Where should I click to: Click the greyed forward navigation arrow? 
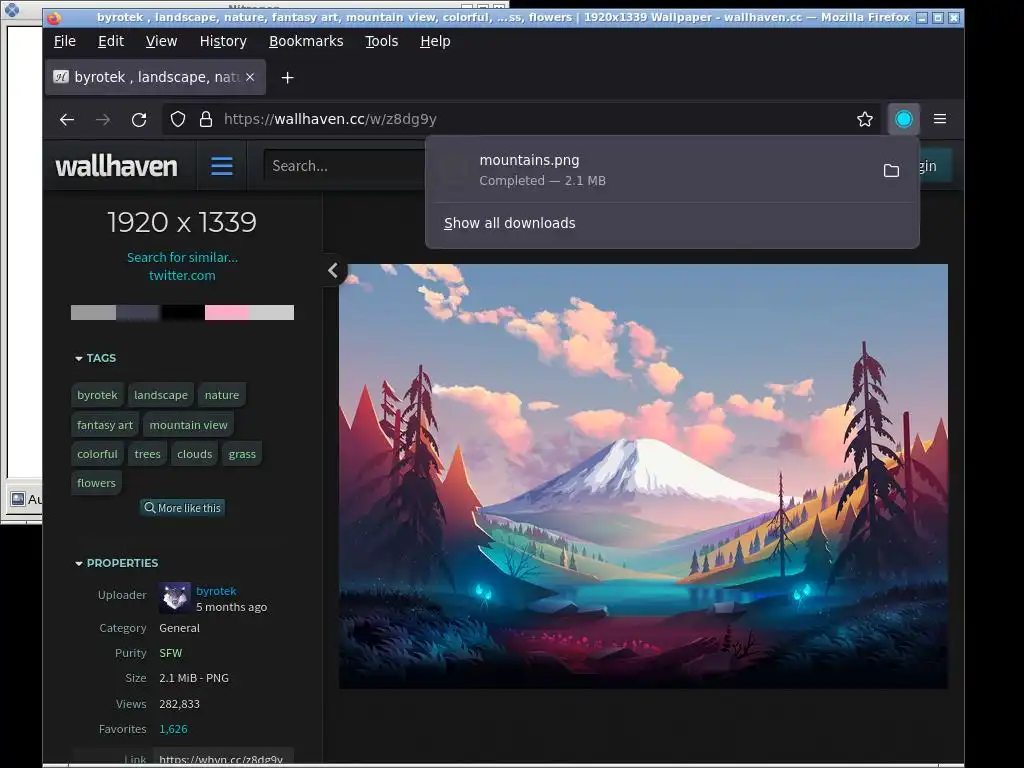[103, 120]
